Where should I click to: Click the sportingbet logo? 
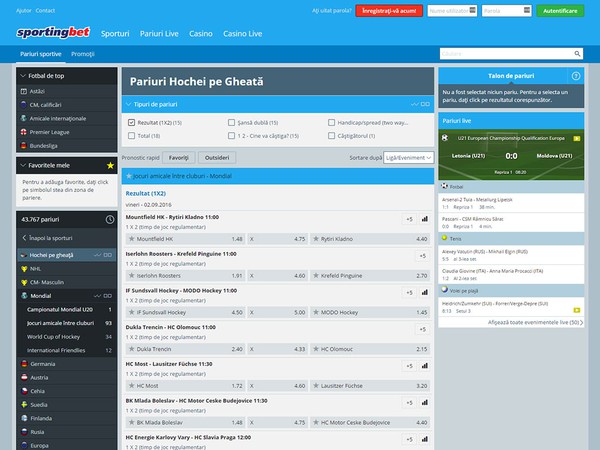(53, 33)
